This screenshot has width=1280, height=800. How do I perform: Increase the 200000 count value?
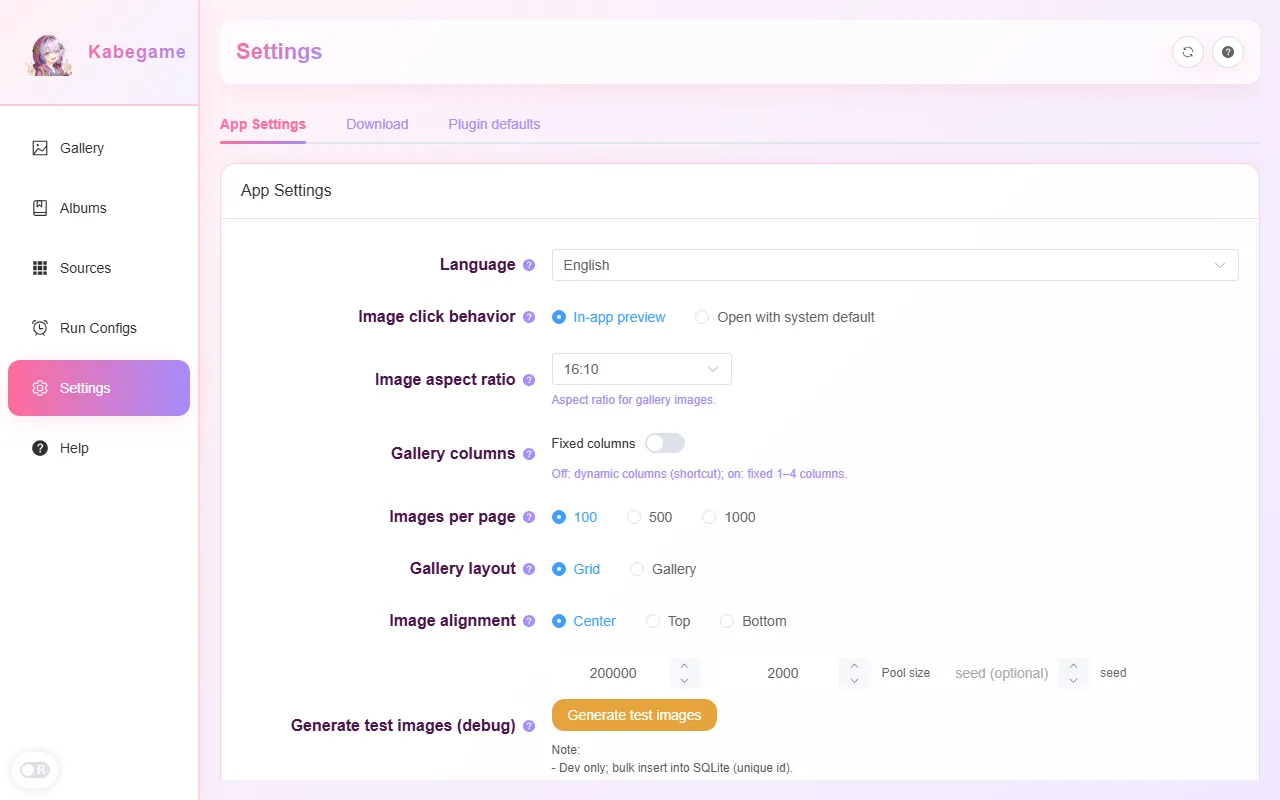[684, 666]
